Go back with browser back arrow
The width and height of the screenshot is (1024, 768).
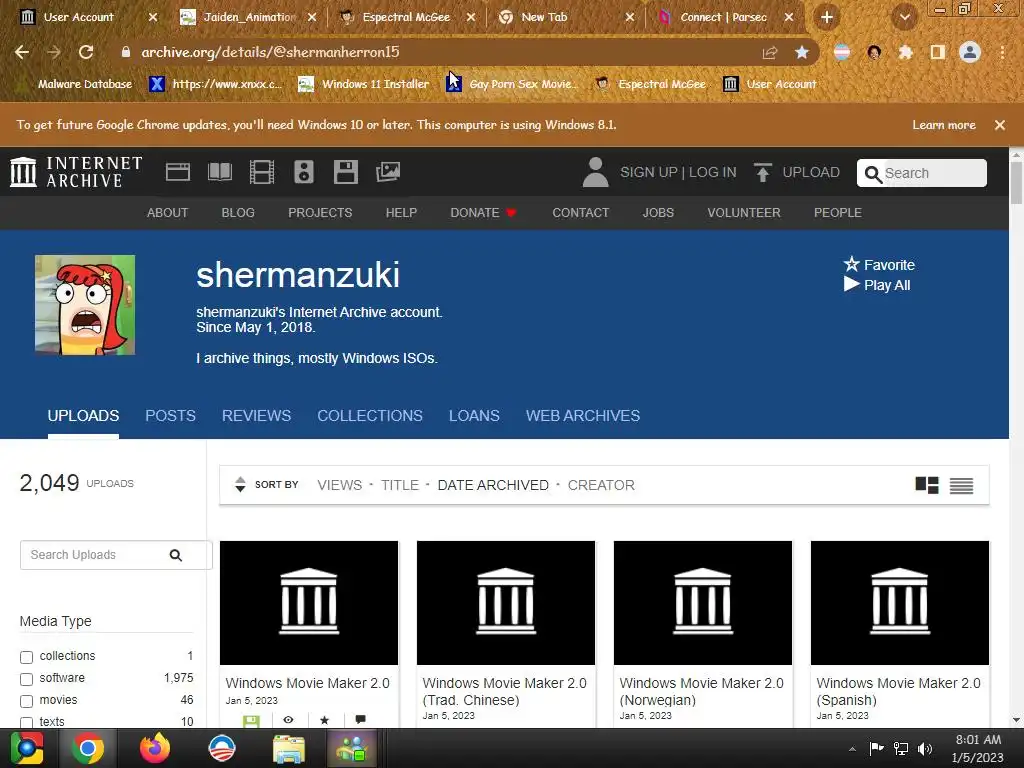(22, 52)
